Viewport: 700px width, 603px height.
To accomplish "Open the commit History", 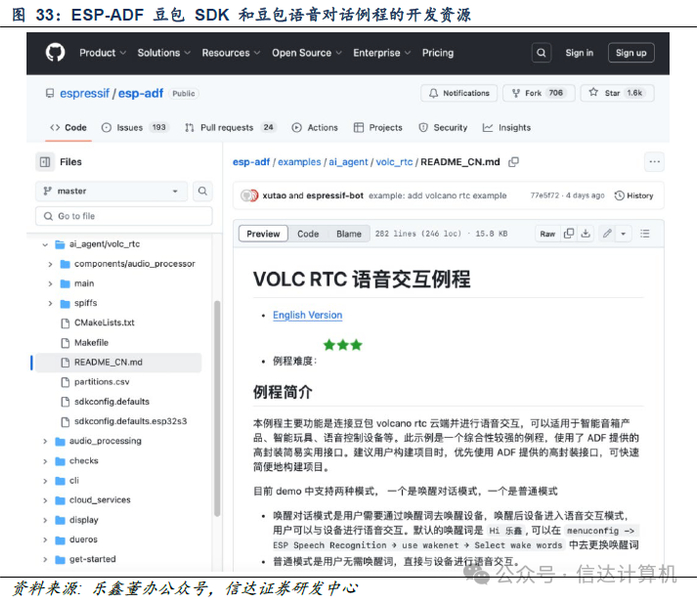I will [634, 195].
